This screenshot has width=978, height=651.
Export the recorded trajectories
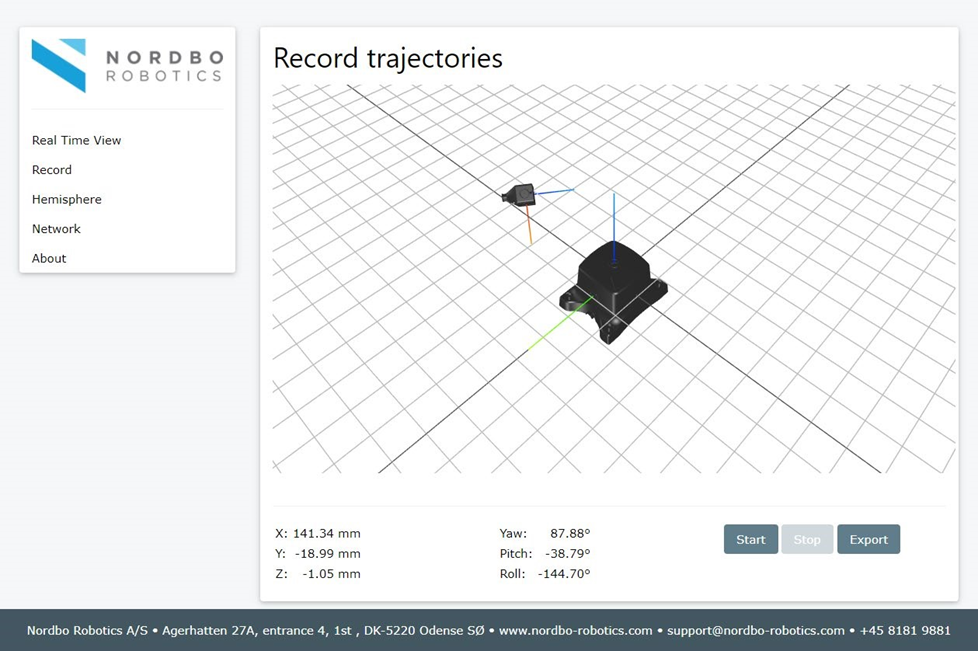[x=868, y=539]
